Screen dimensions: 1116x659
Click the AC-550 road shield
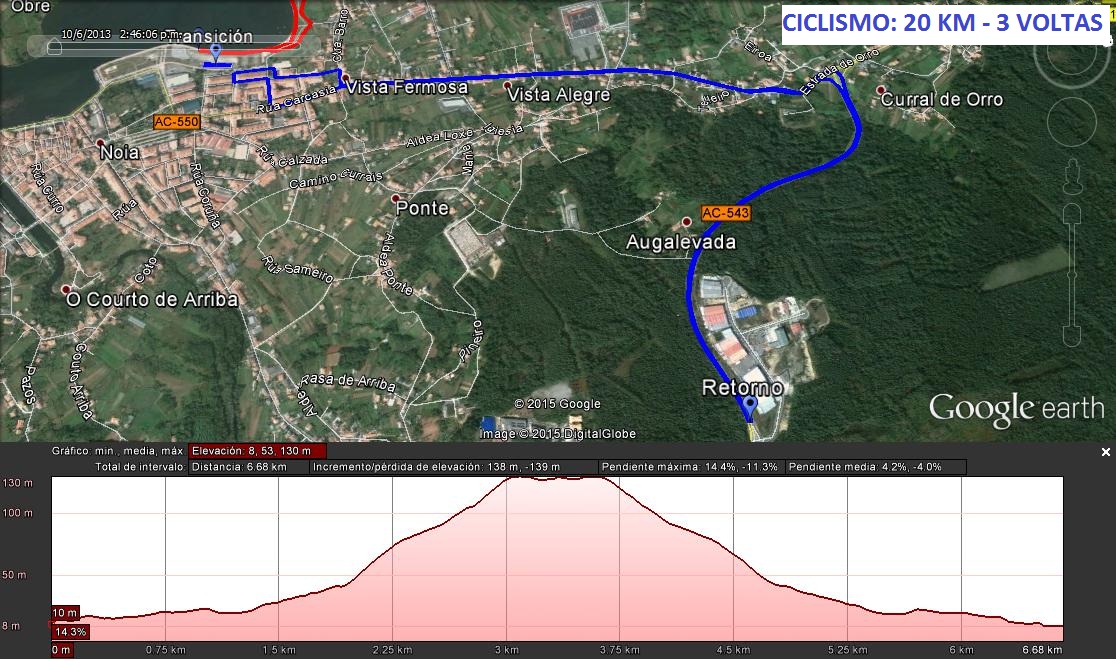pos(176,122)
